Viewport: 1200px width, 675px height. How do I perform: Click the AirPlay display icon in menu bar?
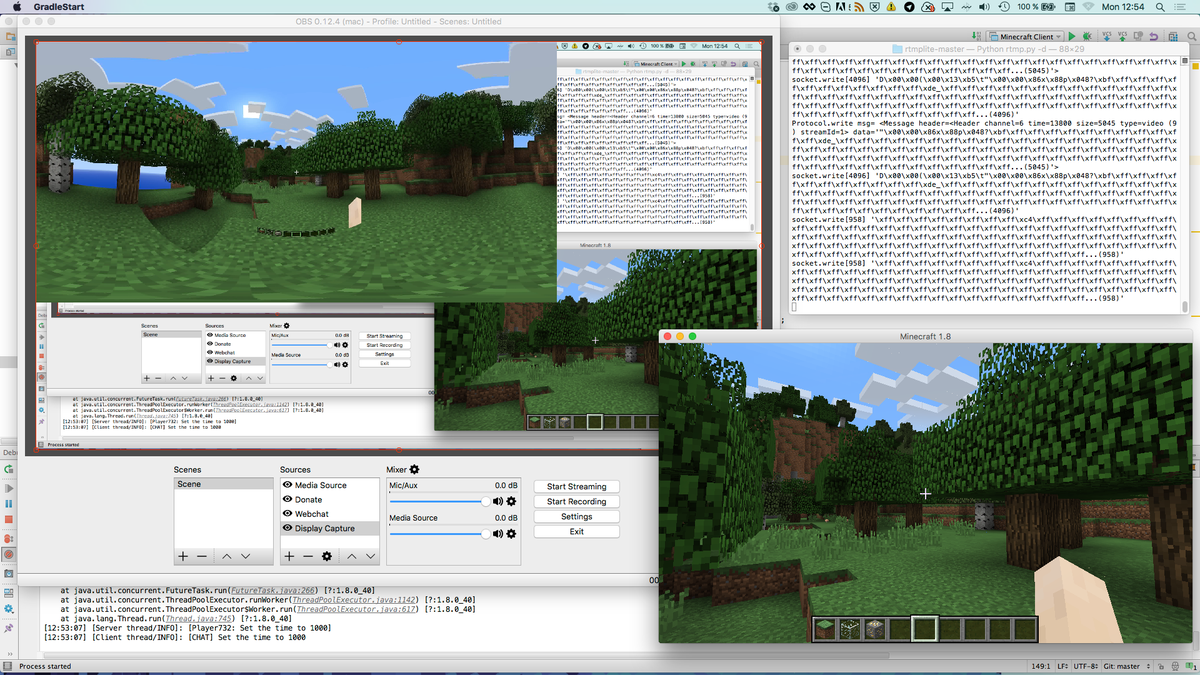click(948, 7)
